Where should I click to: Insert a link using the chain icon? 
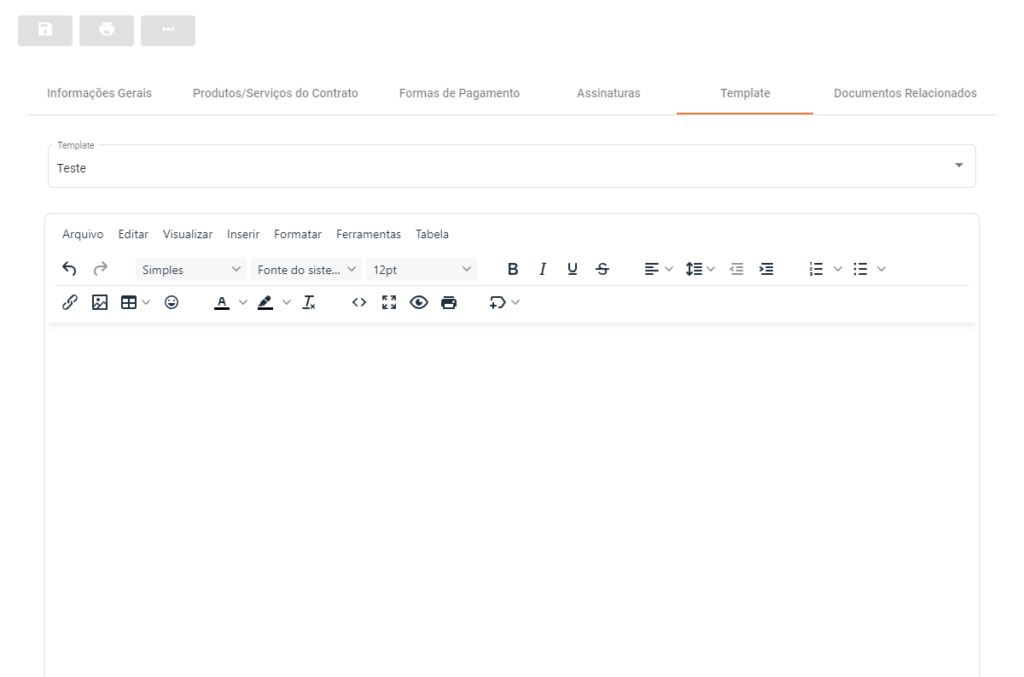(70, 303)
